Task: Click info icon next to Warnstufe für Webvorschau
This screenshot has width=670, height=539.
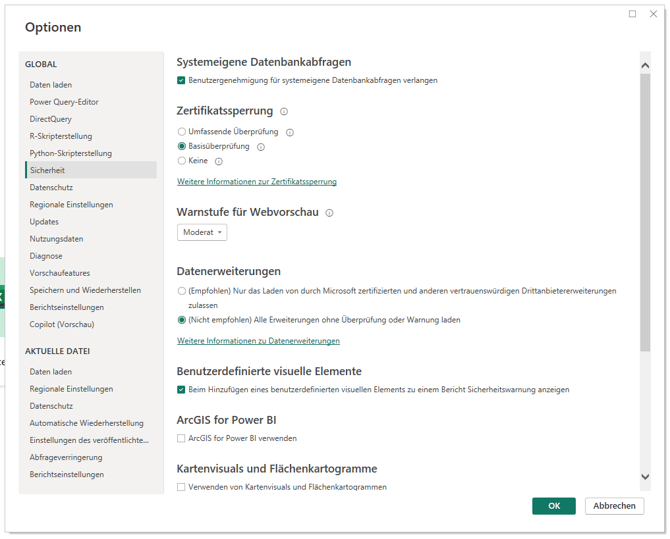Action: 329,213
